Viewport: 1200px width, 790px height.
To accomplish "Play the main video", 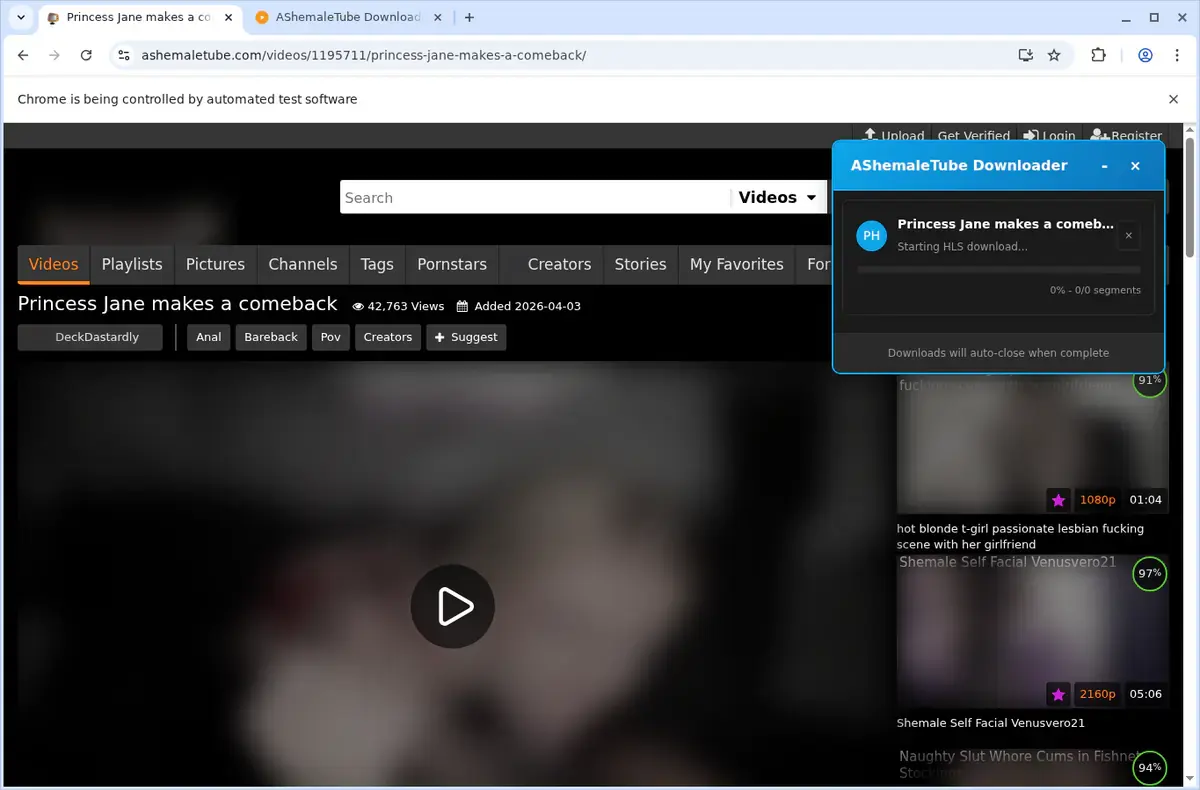I will click(453, 606).
